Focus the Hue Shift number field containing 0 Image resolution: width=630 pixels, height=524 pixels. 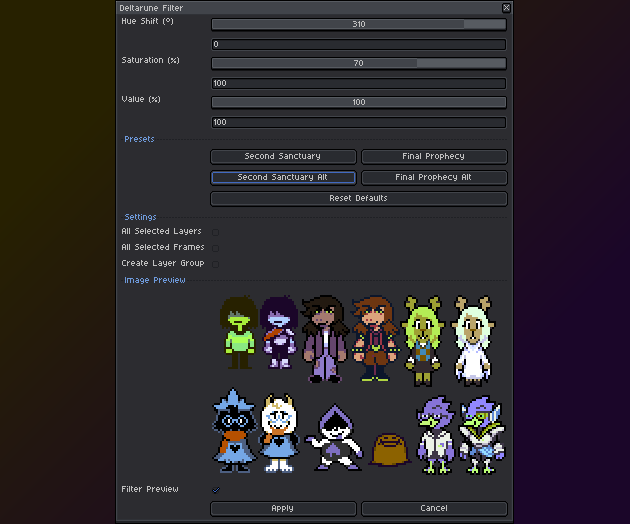pyautogui.click(x=358, y=44)
